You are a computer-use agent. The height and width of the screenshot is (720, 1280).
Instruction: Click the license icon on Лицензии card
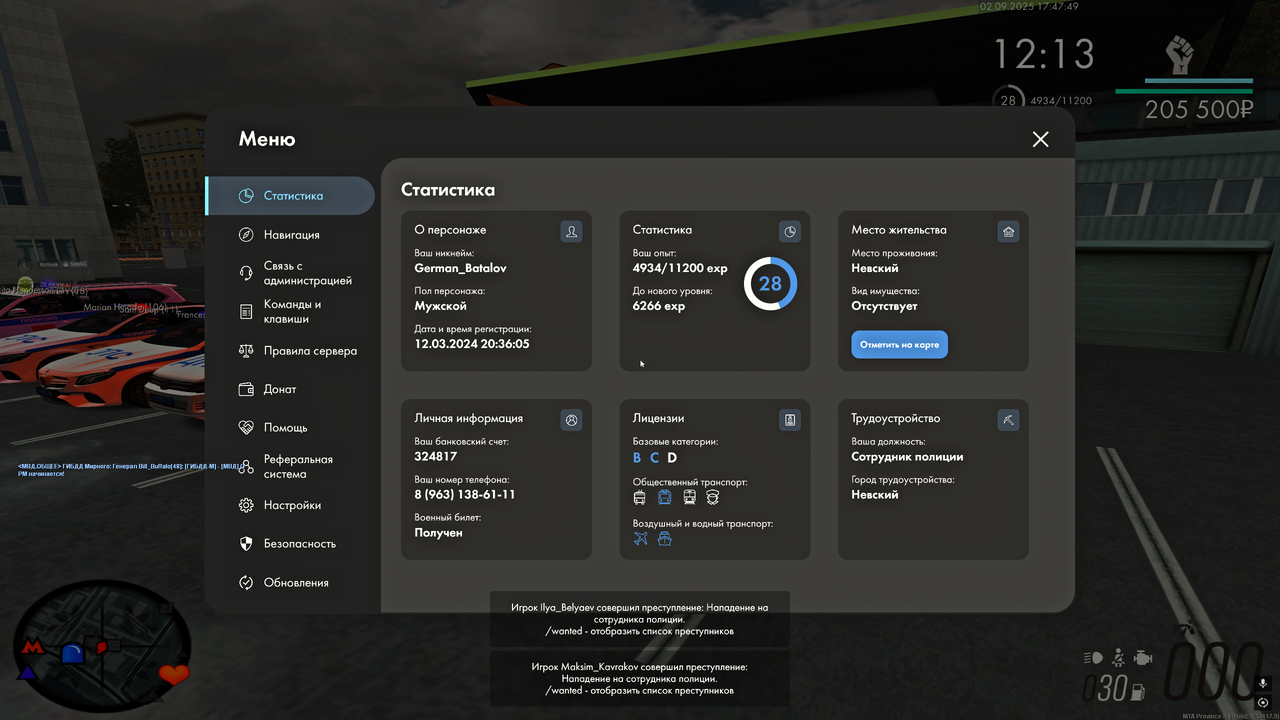(790, 420)
